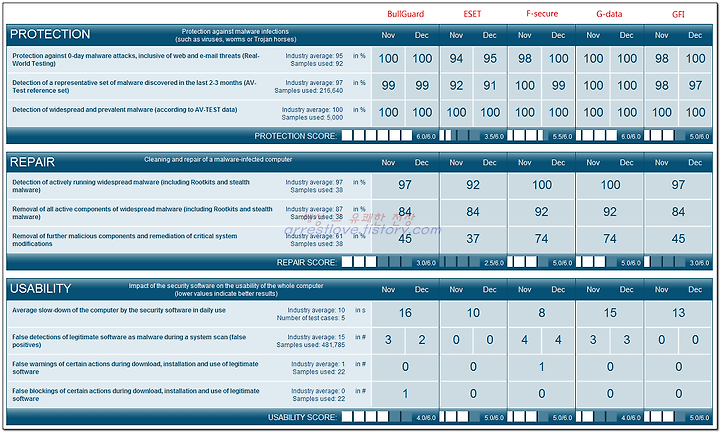Click the F-secure vendor heading

542,14
